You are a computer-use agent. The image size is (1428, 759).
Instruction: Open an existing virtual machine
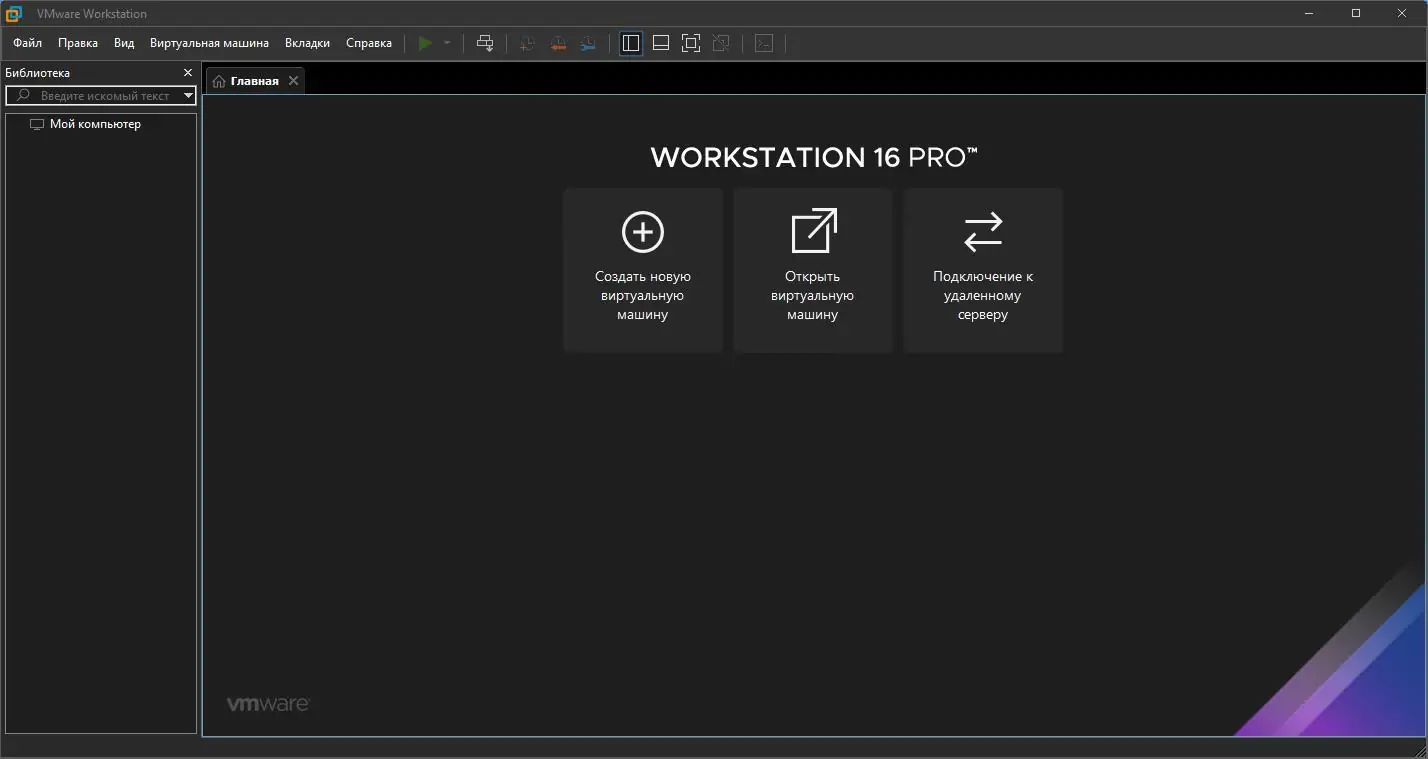[x=812, y=270]
